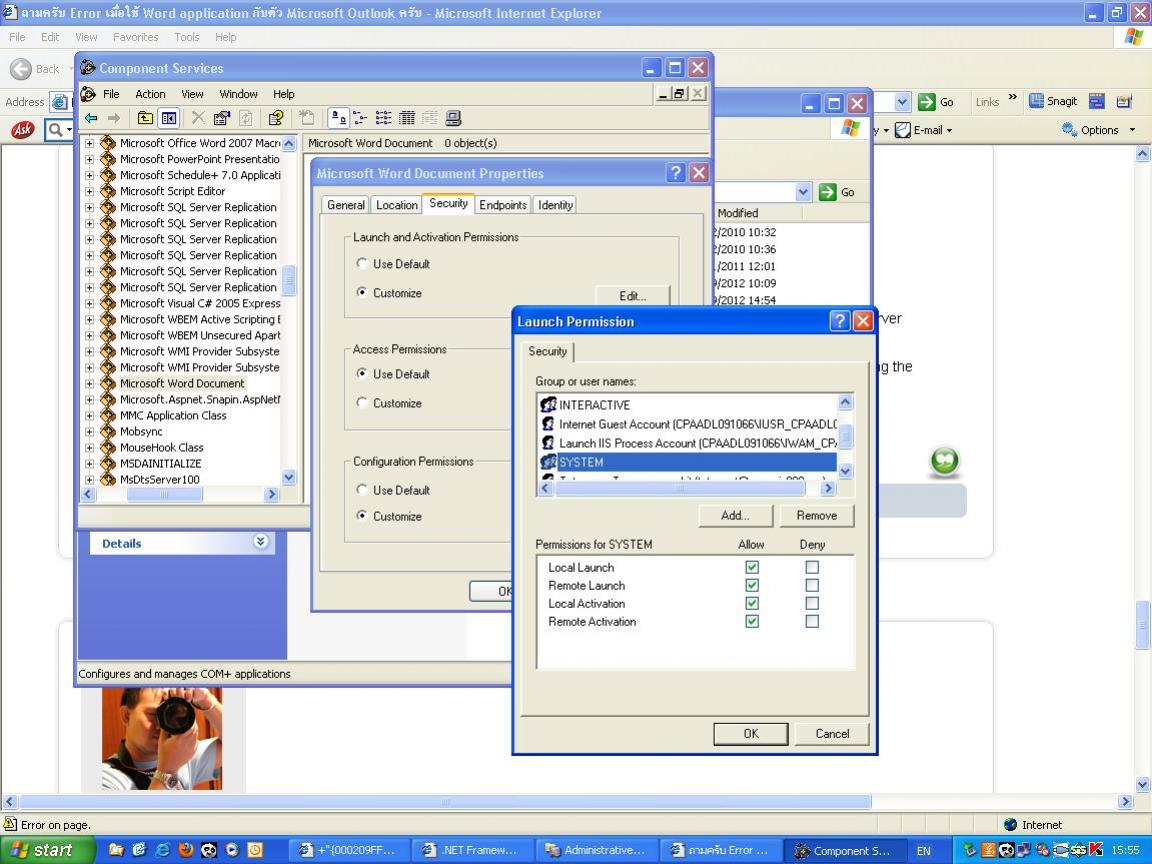The height and width of the screenshot is (864, 1152).
Task: Toggle the Show/Hide Console Tree icon
Action: pos(169,118)
